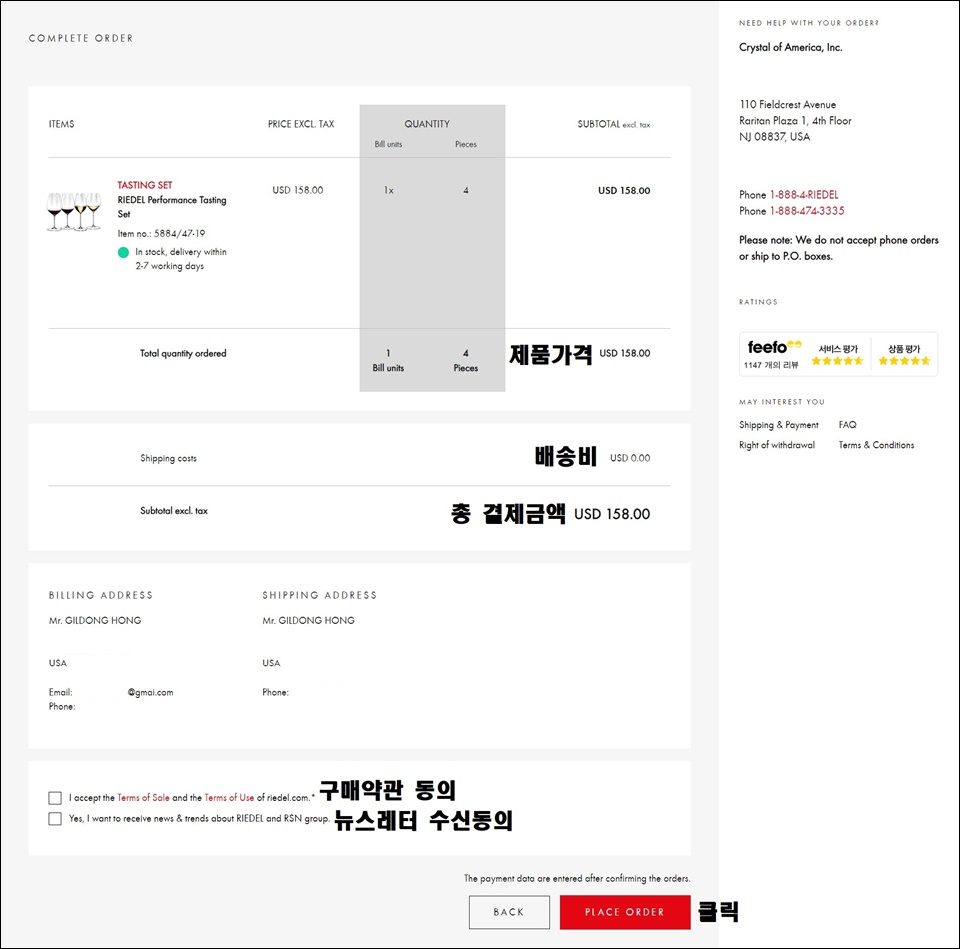The image size is (960, 949).
Task: Call the 1-888-4-RIEDEL phone link
Action: [x=804, y=195]
